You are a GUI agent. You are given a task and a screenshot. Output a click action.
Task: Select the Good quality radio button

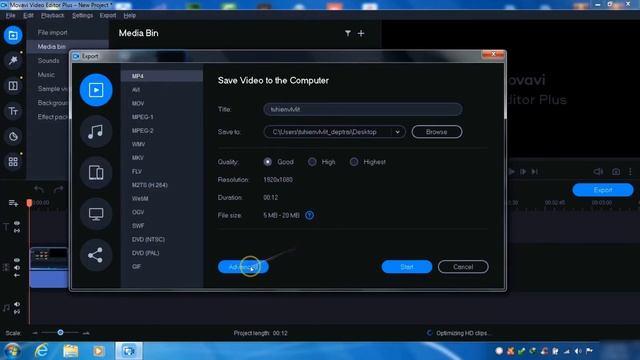268,162
